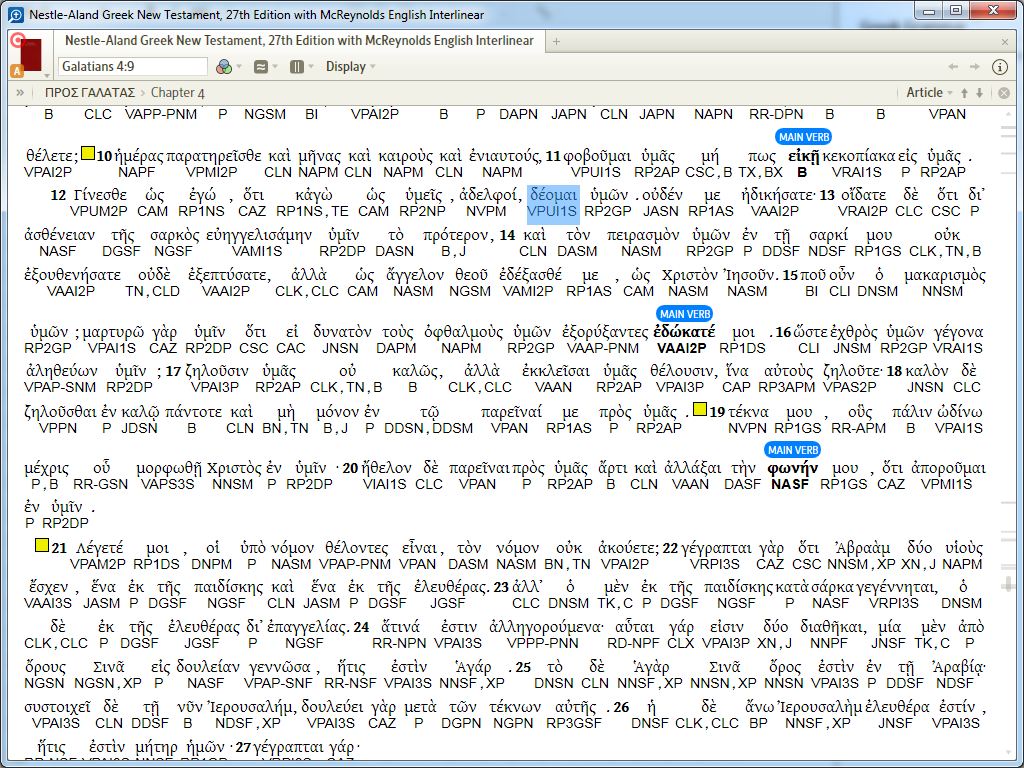The image size is (1024, 768).
Task: Click the target badge on the book icon
Action: click(18, 40)
